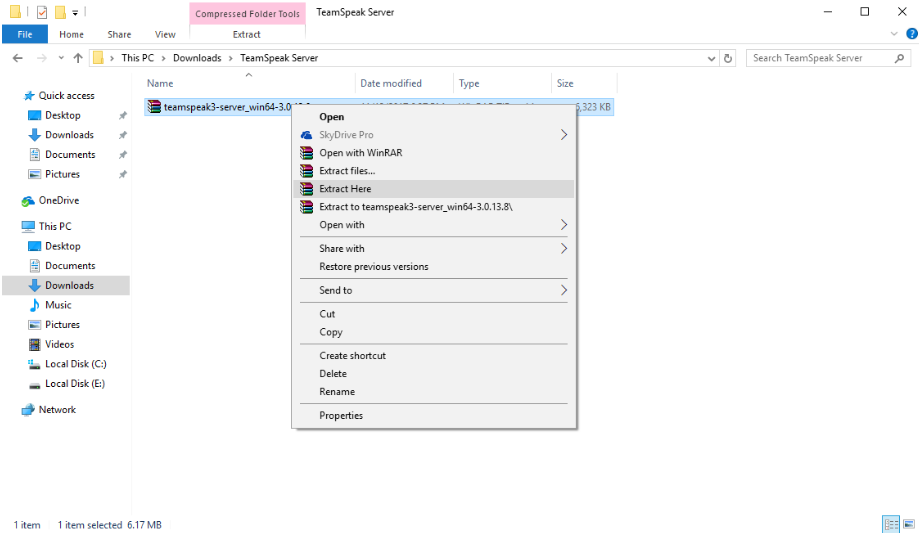The image size is (919, 533).
Task: Open the Customize Quick Access Toolbar dropdown
Action: click(x=75, y=12)
